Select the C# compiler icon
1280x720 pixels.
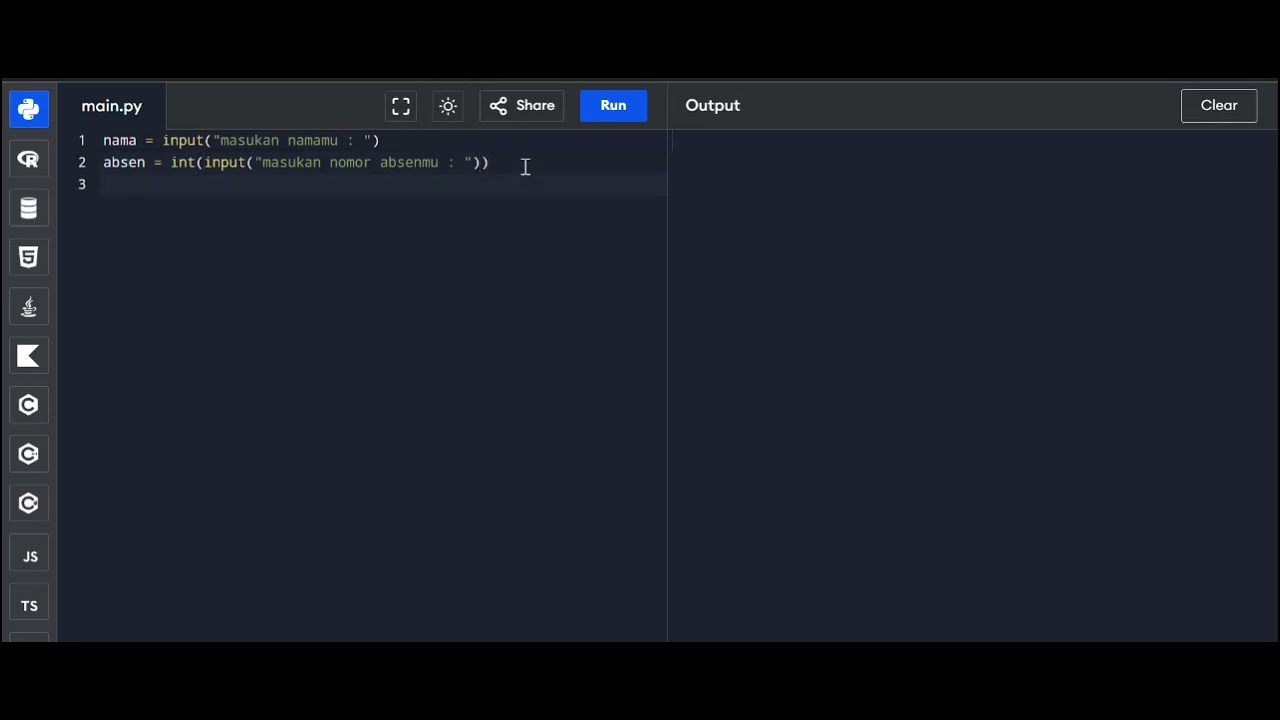click(29, 503)
